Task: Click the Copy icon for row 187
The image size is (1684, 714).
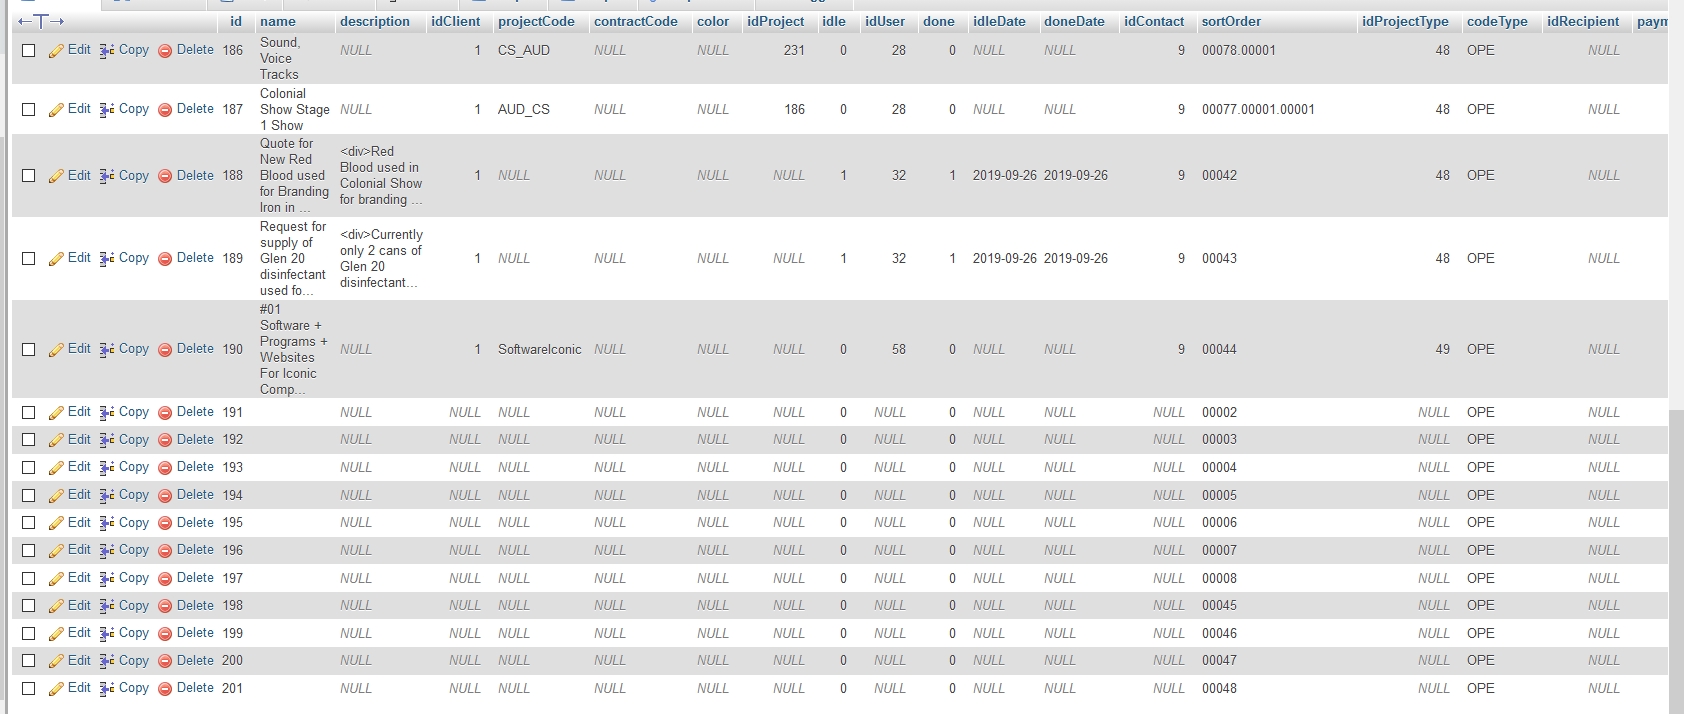Action: tap(107, 110)
